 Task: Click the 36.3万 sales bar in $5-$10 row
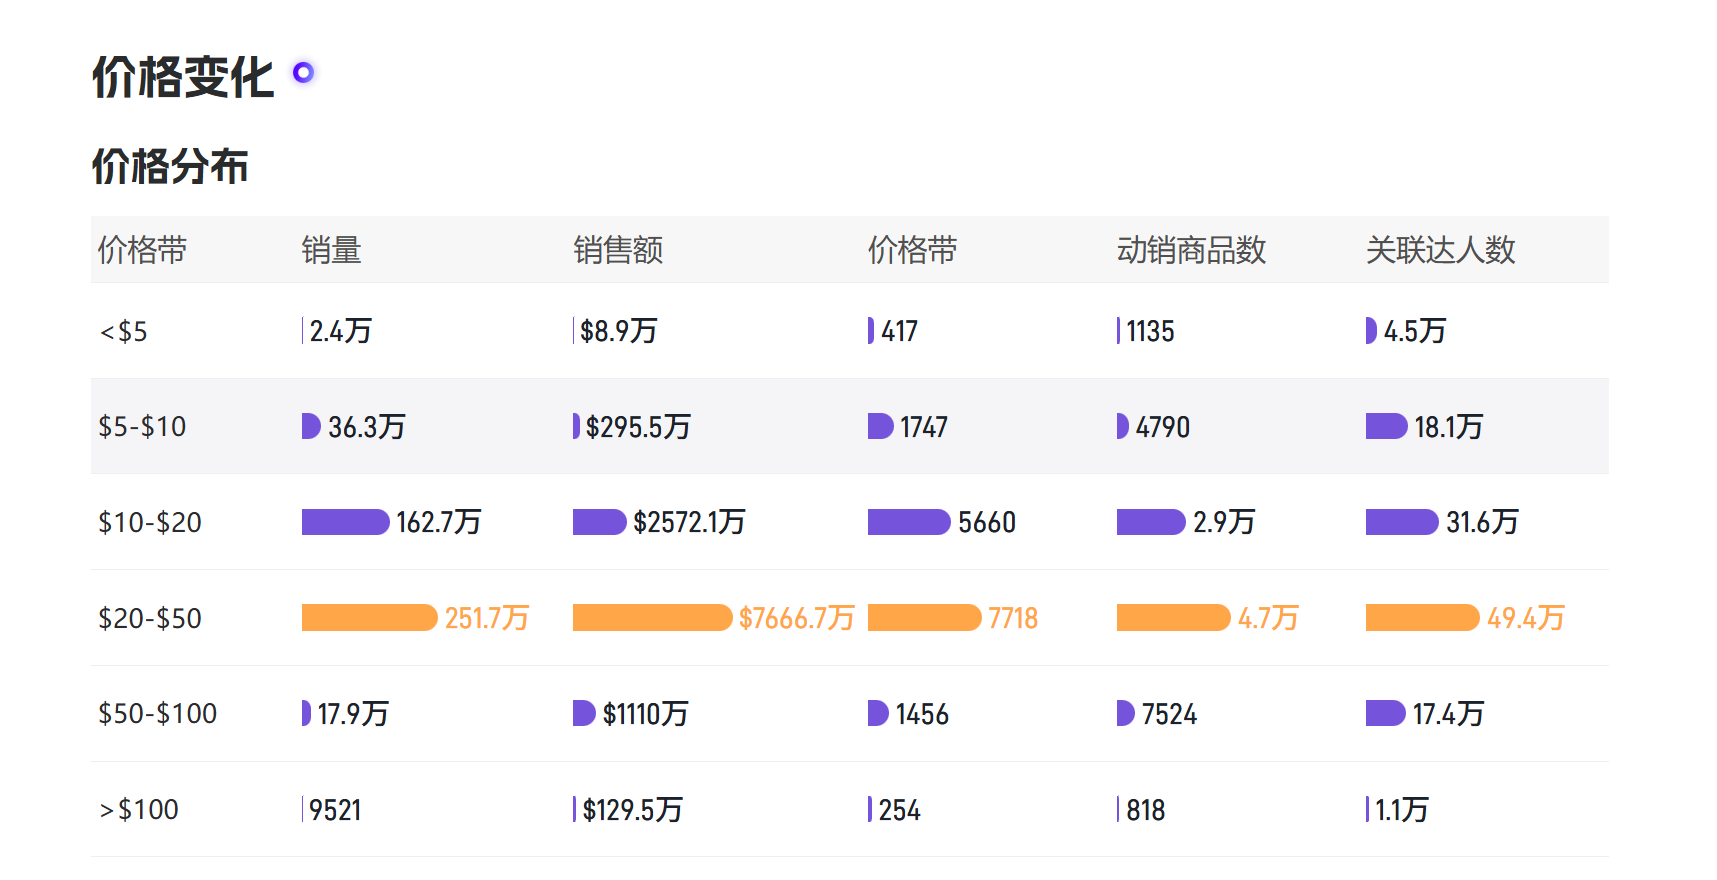(311, 426)
